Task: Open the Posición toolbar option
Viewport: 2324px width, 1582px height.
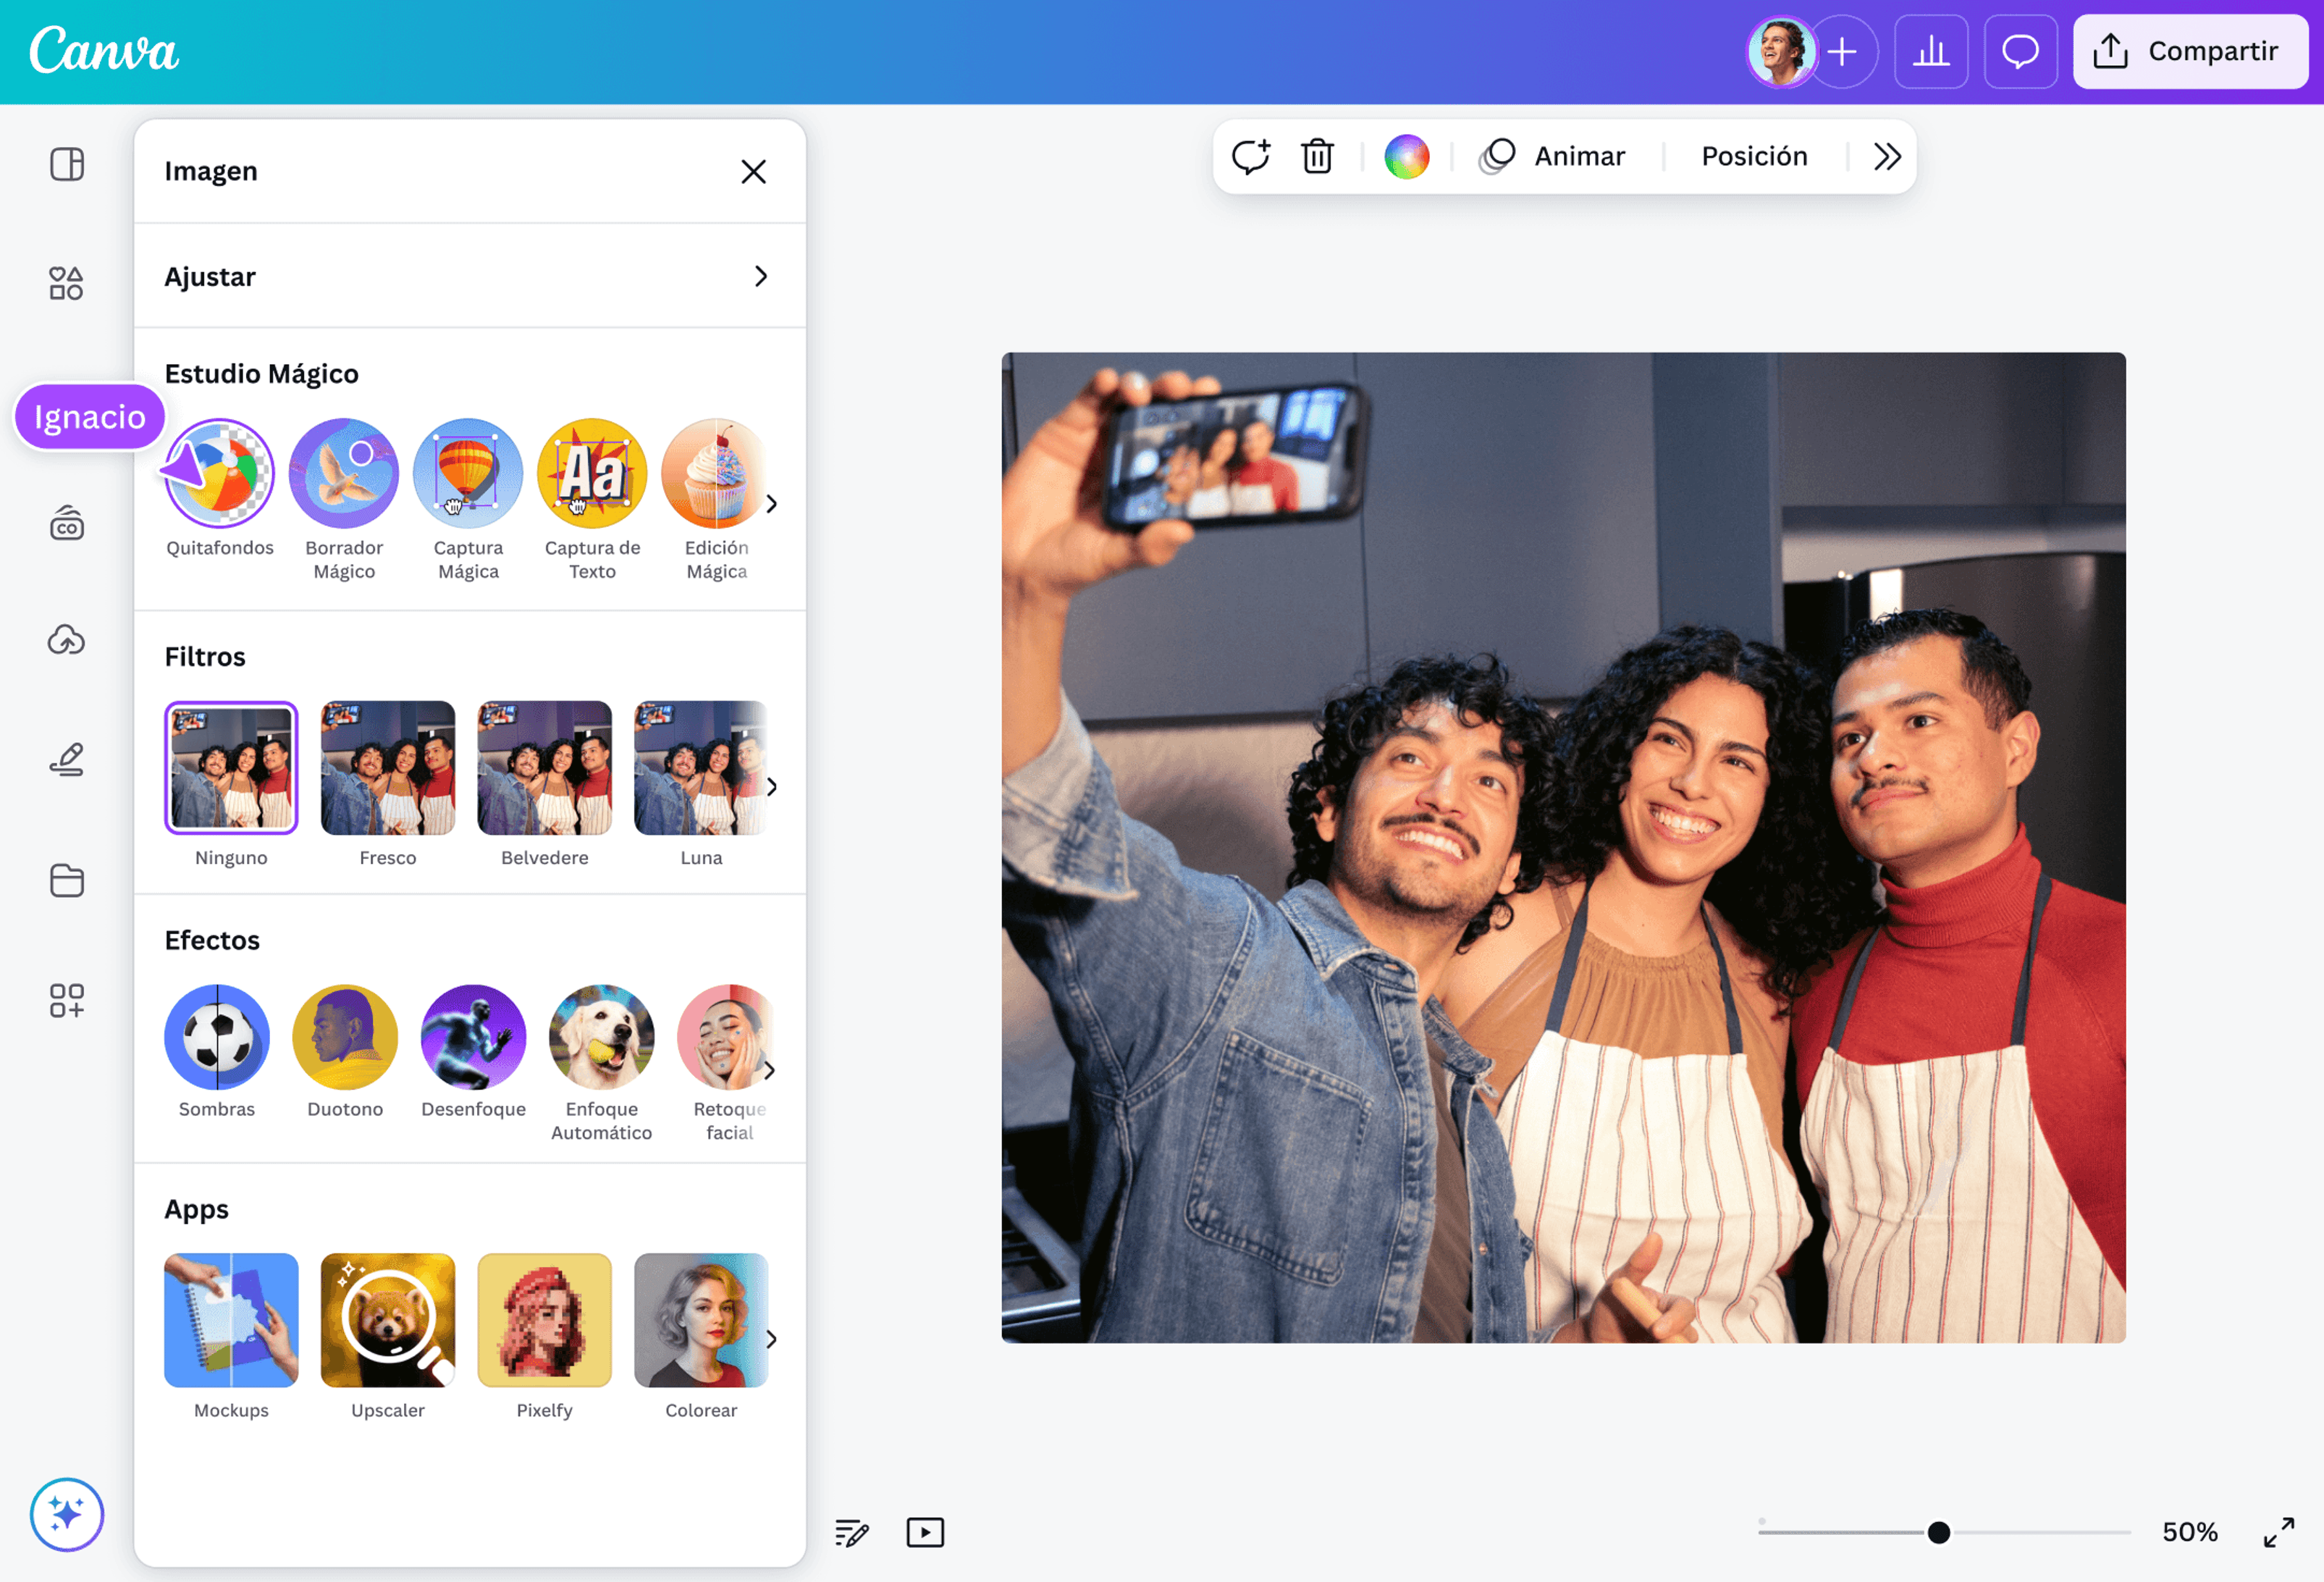Action: (x=1754, y=156)
